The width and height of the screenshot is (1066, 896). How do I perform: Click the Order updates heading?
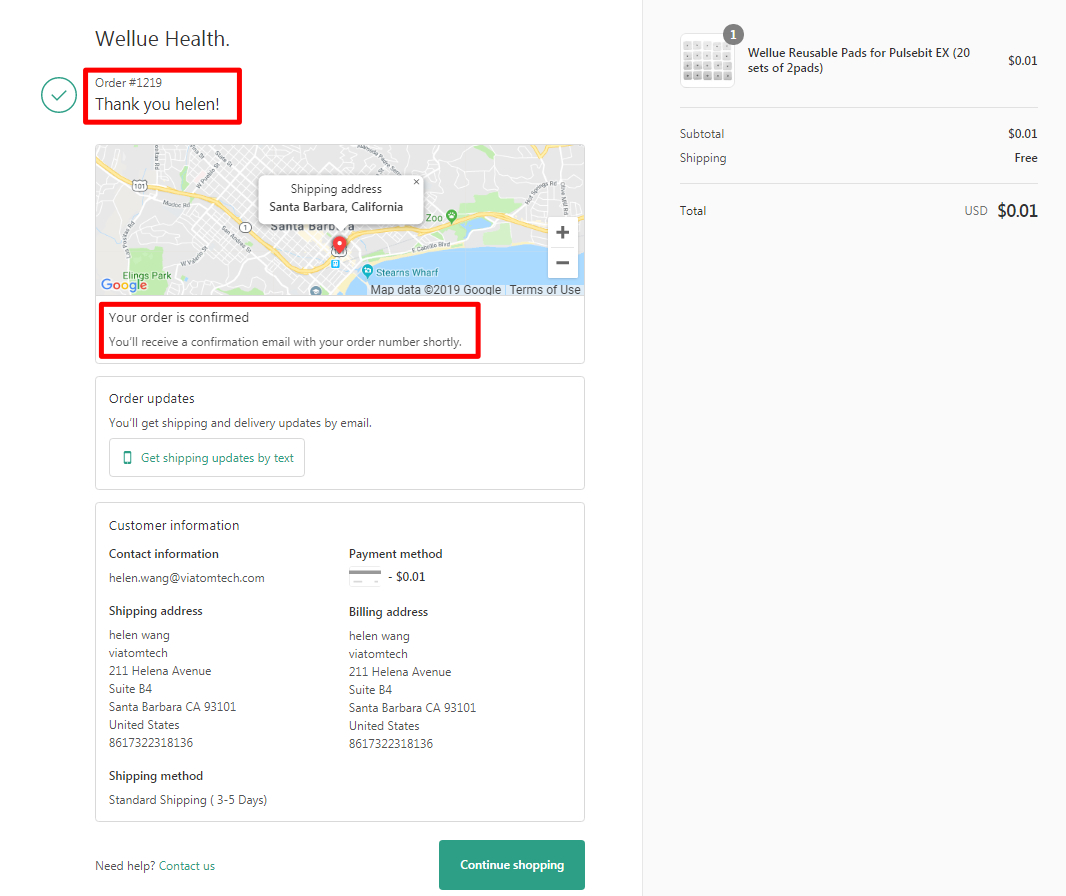pyautogui.click(x=152, y=398)
